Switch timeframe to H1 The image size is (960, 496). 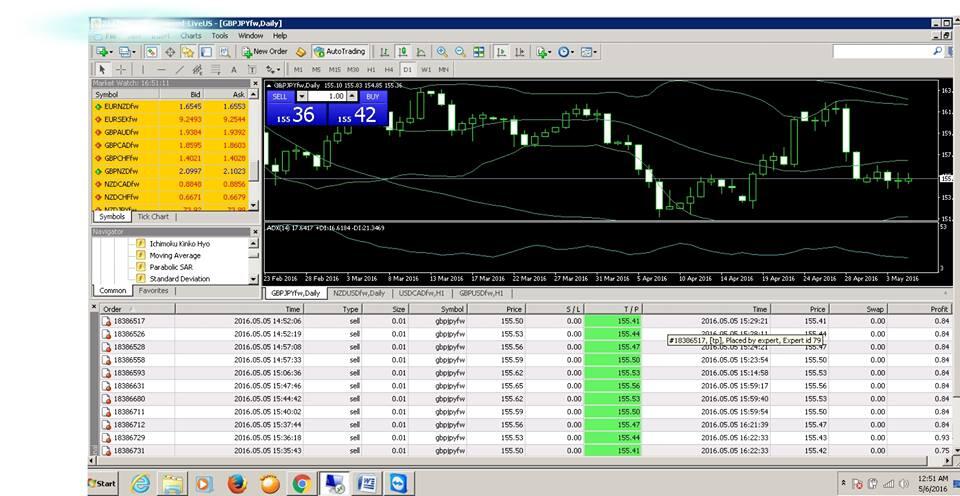point(371,69)
